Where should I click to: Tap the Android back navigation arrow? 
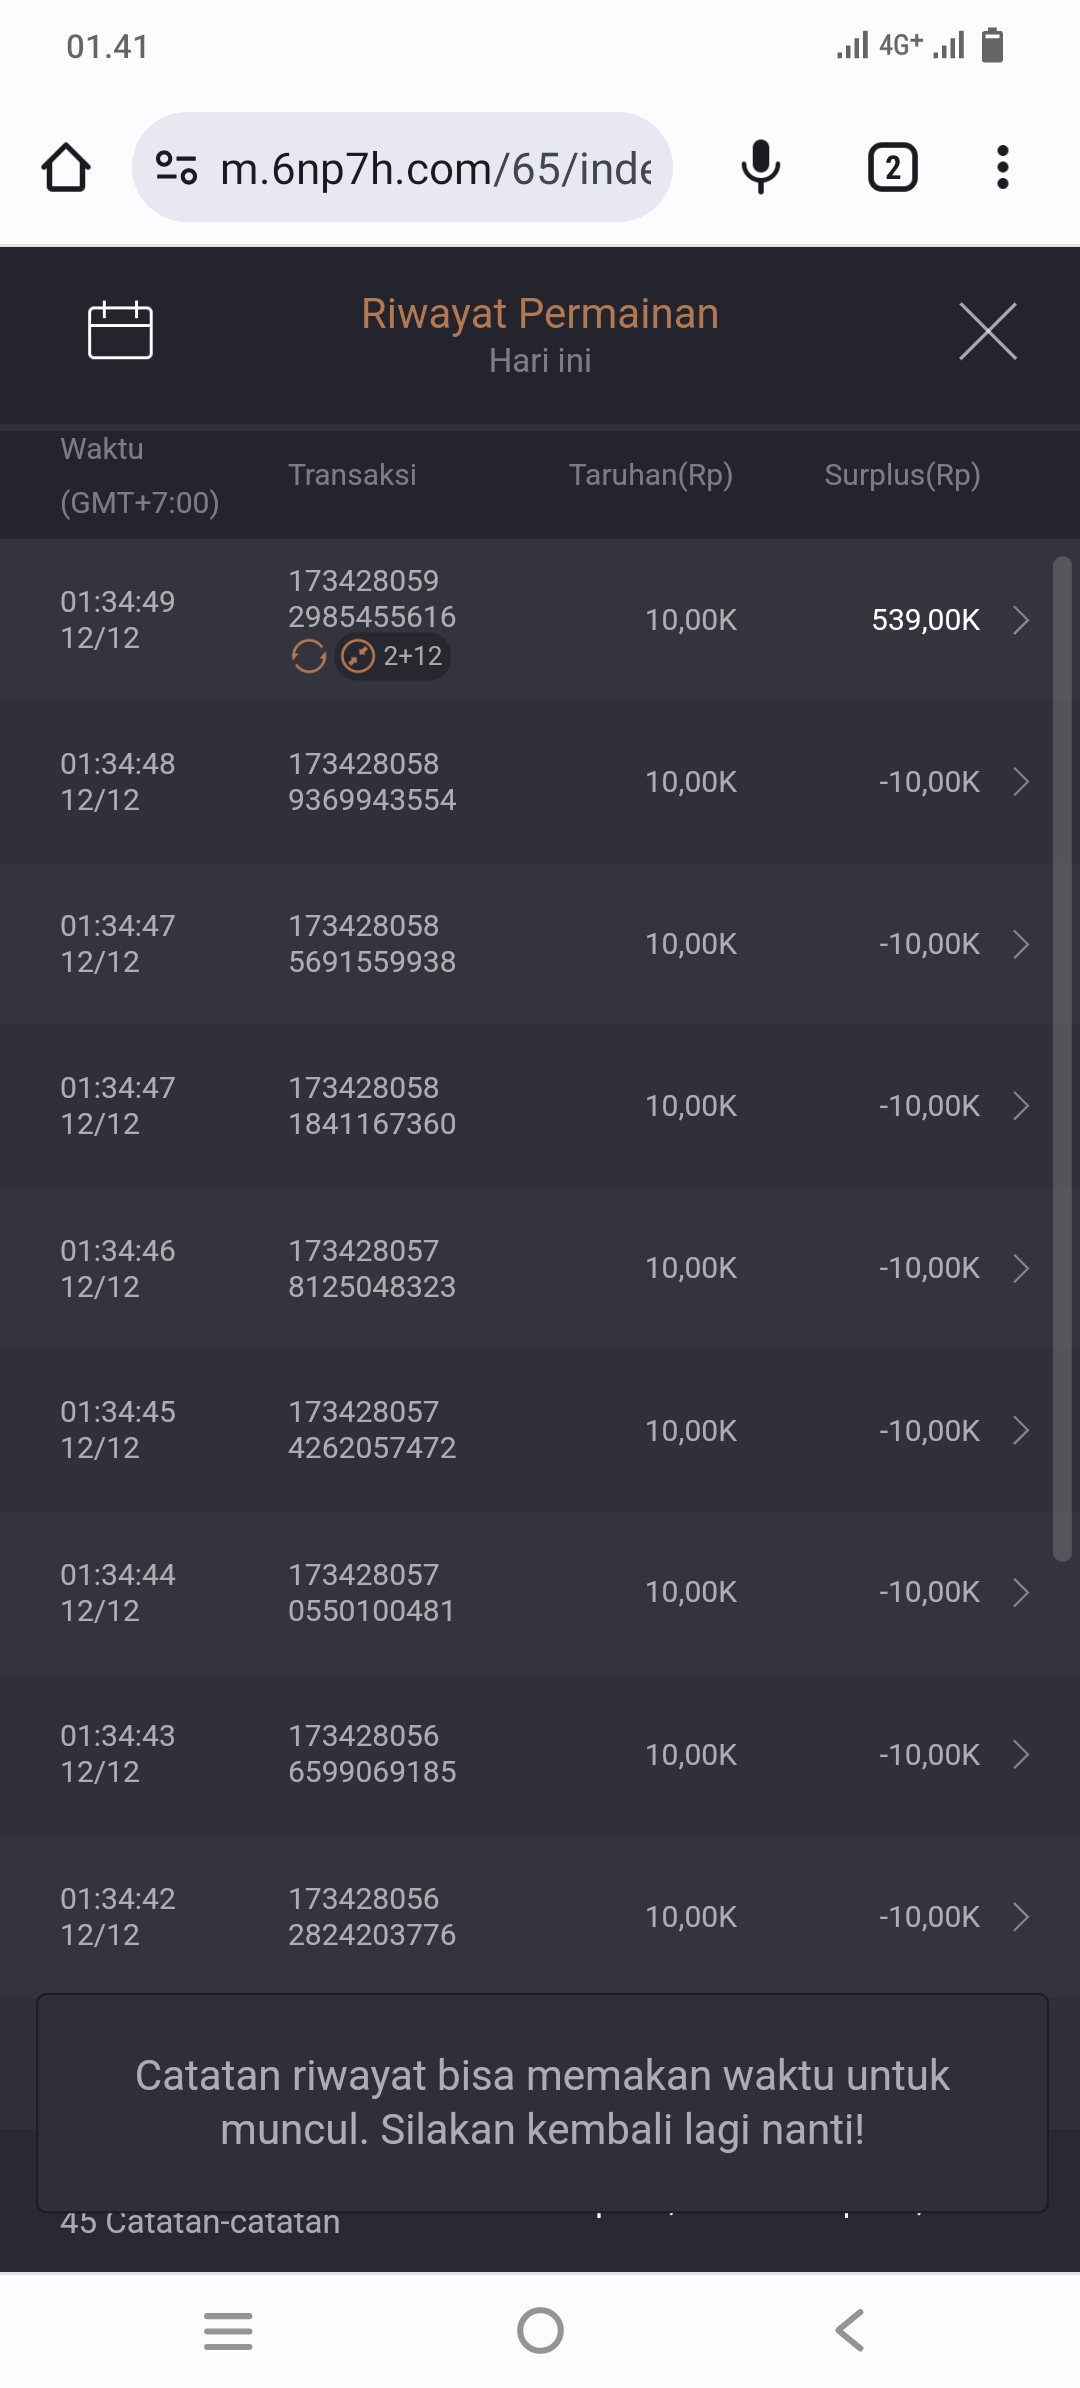pos(849,2331)
